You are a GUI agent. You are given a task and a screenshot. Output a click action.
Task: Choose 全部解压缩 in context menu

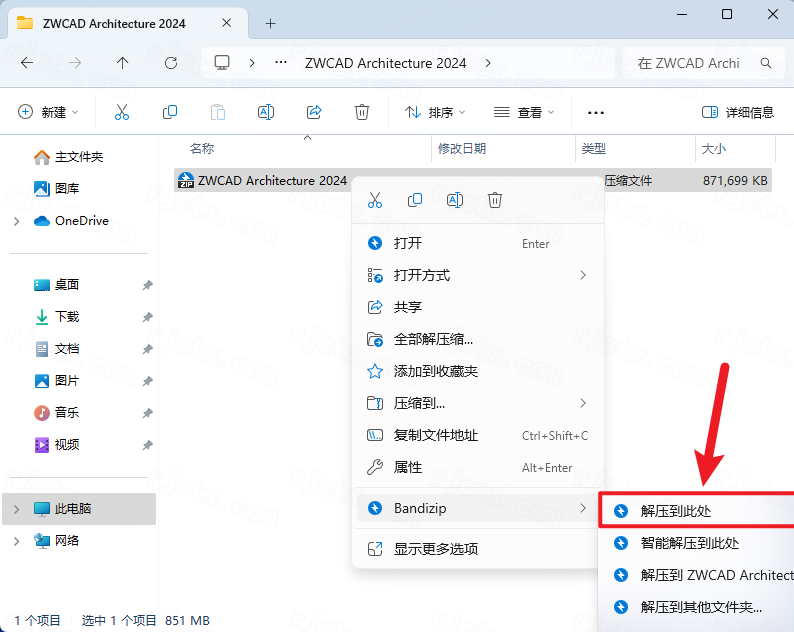[x=433, y=339]
